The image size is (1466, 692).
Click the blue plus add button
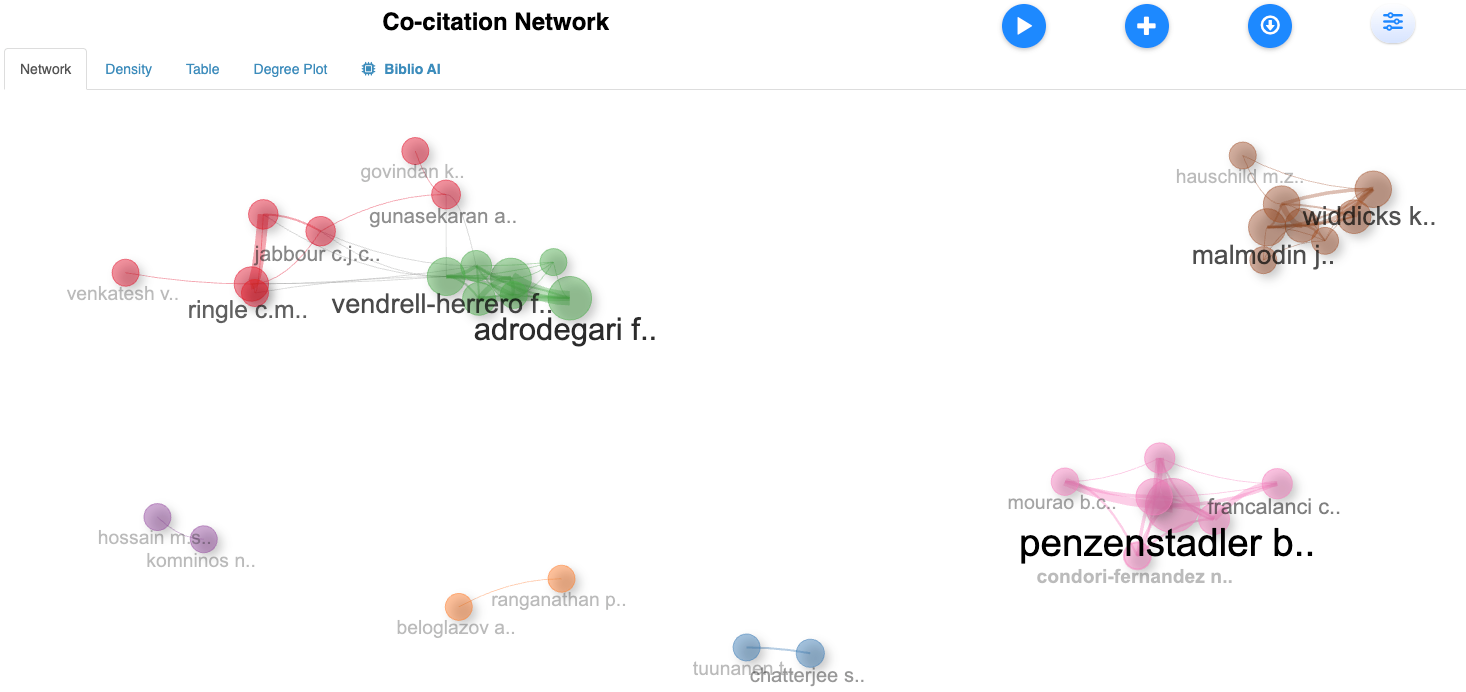coord(1146,26)
